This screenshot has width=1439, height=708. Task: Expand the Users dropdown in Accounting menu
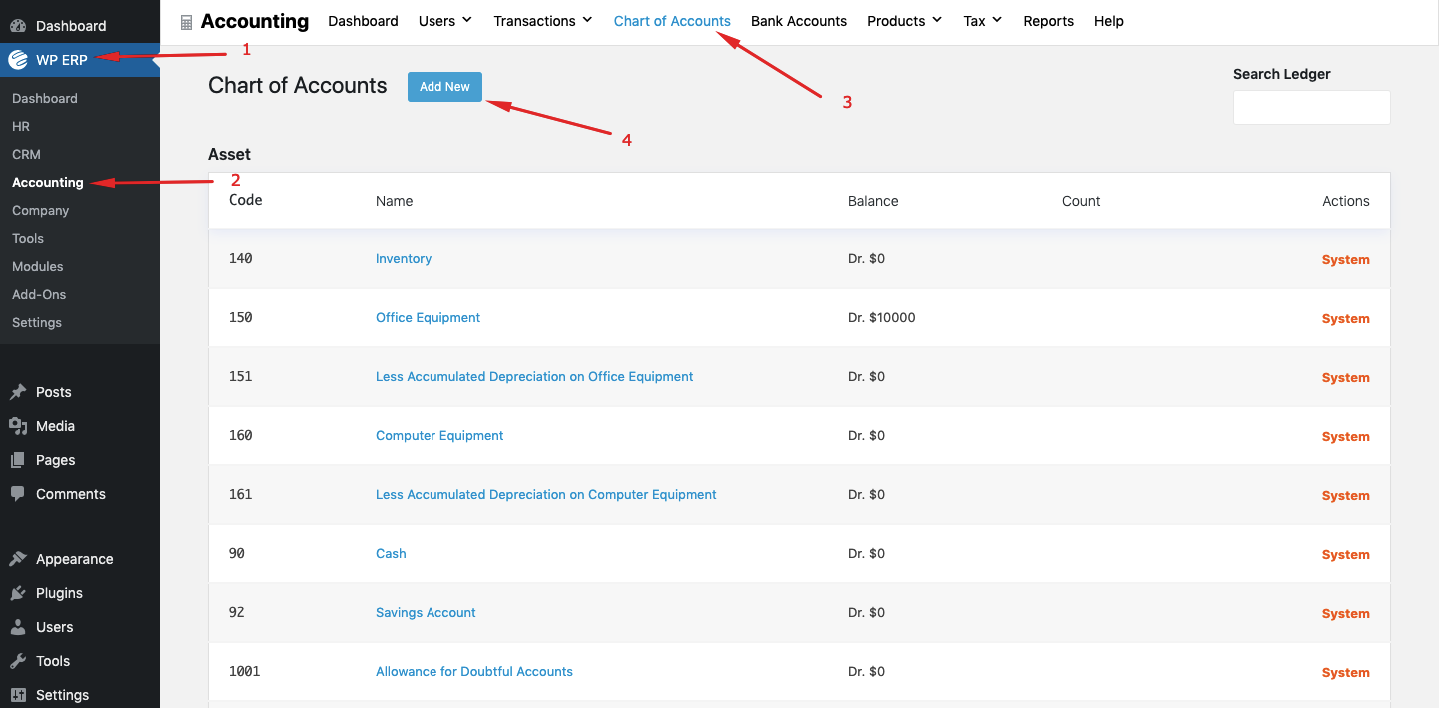pos(445,21)
